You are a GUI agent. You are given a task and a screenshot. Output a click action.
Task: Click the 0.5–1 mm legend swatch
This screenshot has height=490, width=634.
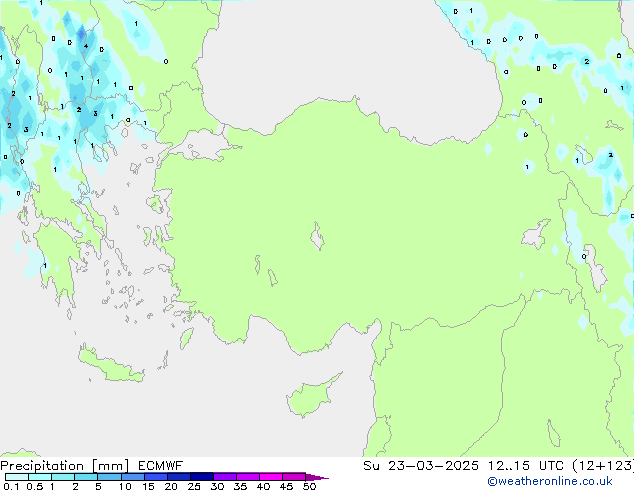(40, 477)
